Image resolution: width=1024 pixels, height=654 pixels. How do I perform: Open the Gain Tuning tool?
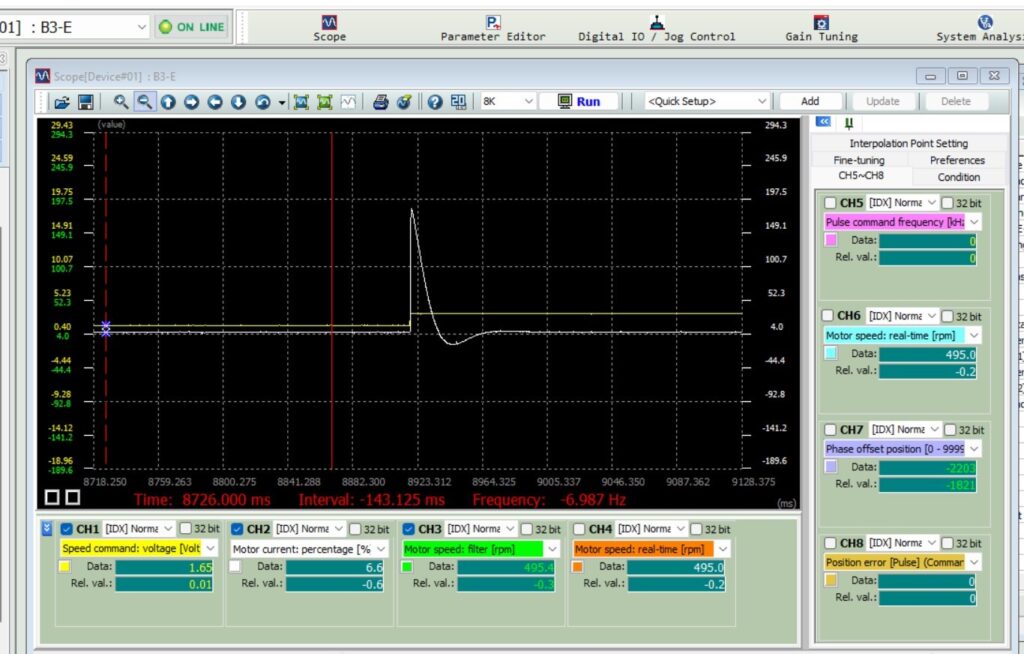tap(821, 28)
